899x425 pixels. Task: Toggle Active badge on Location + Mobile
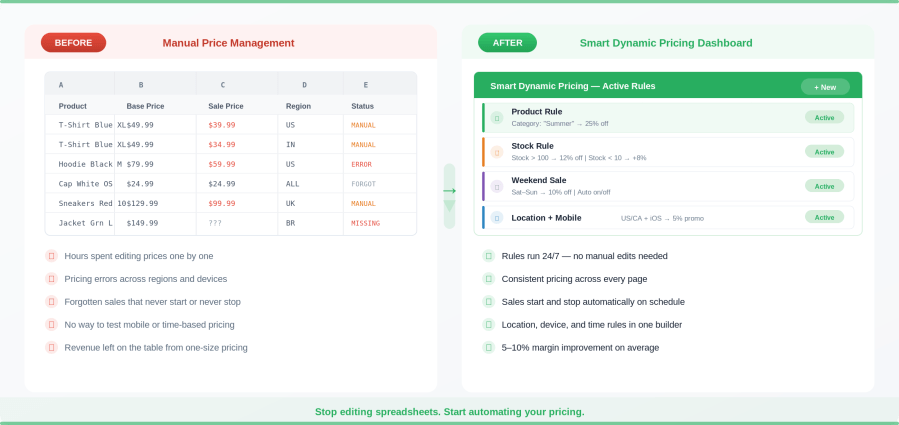[824, 217]
